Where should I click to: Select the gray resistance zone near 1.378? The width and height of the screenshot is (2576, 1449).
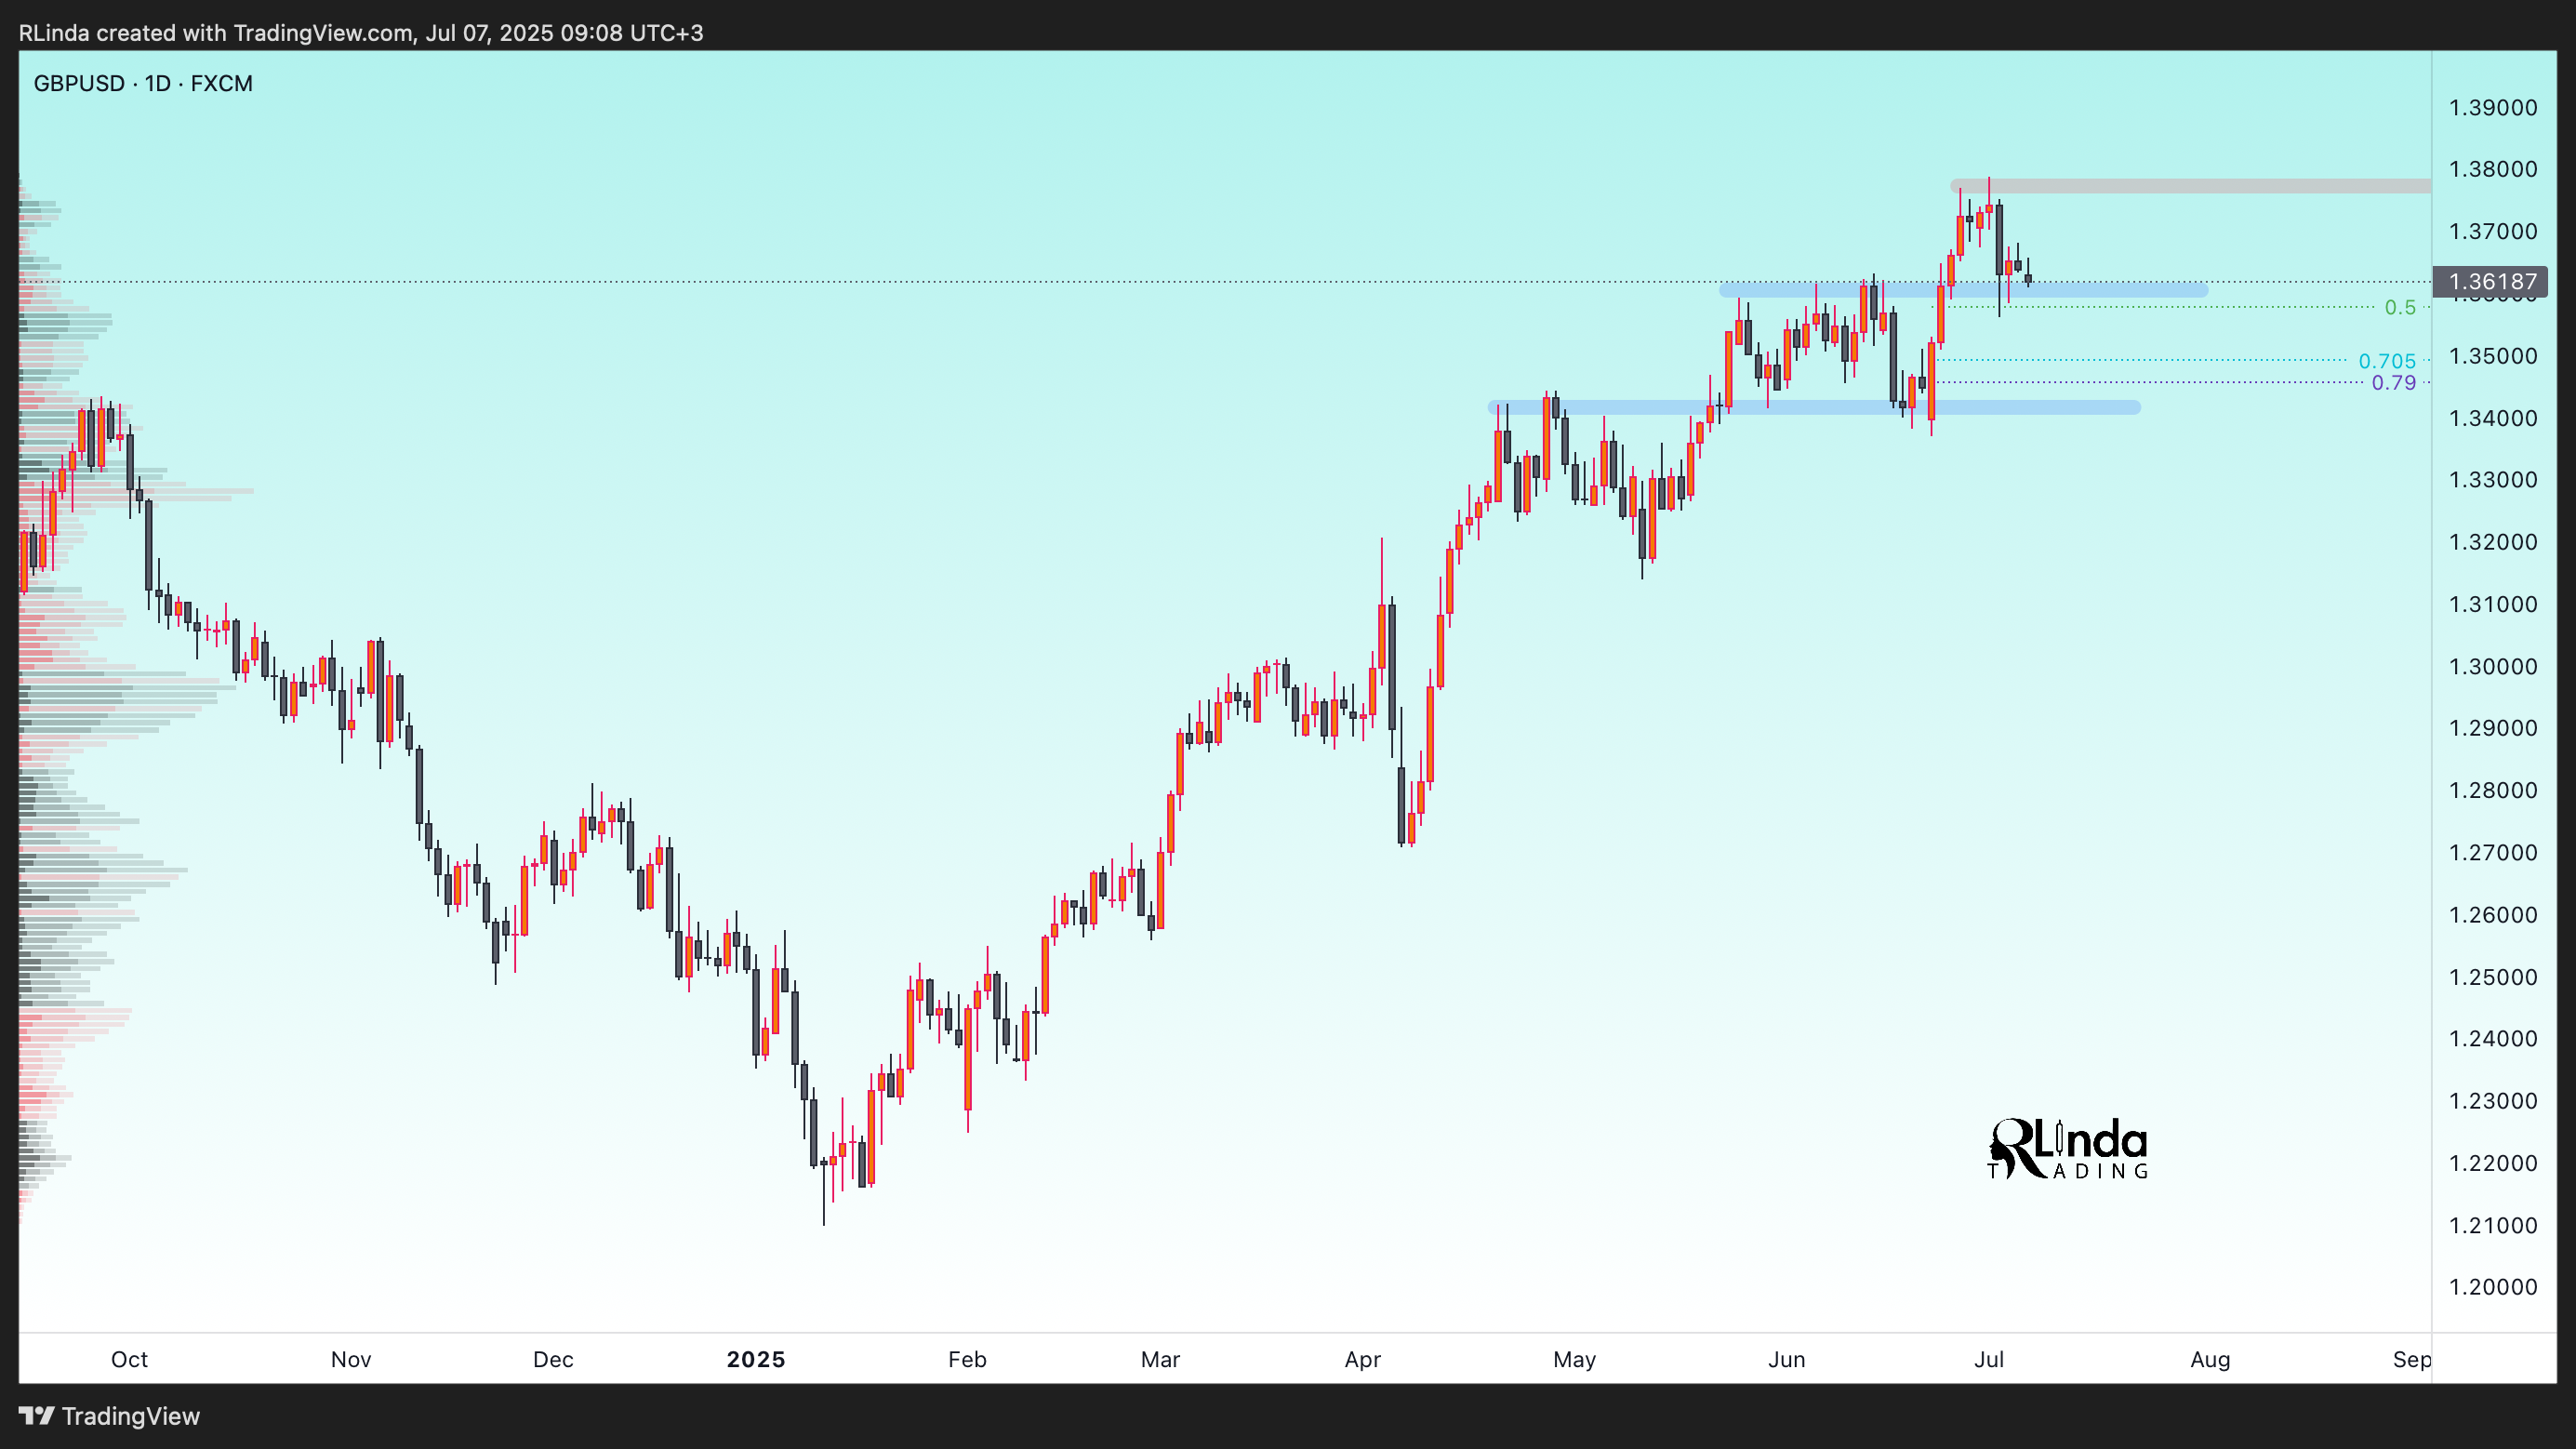pyautogui.click(x=2190, y=186)
